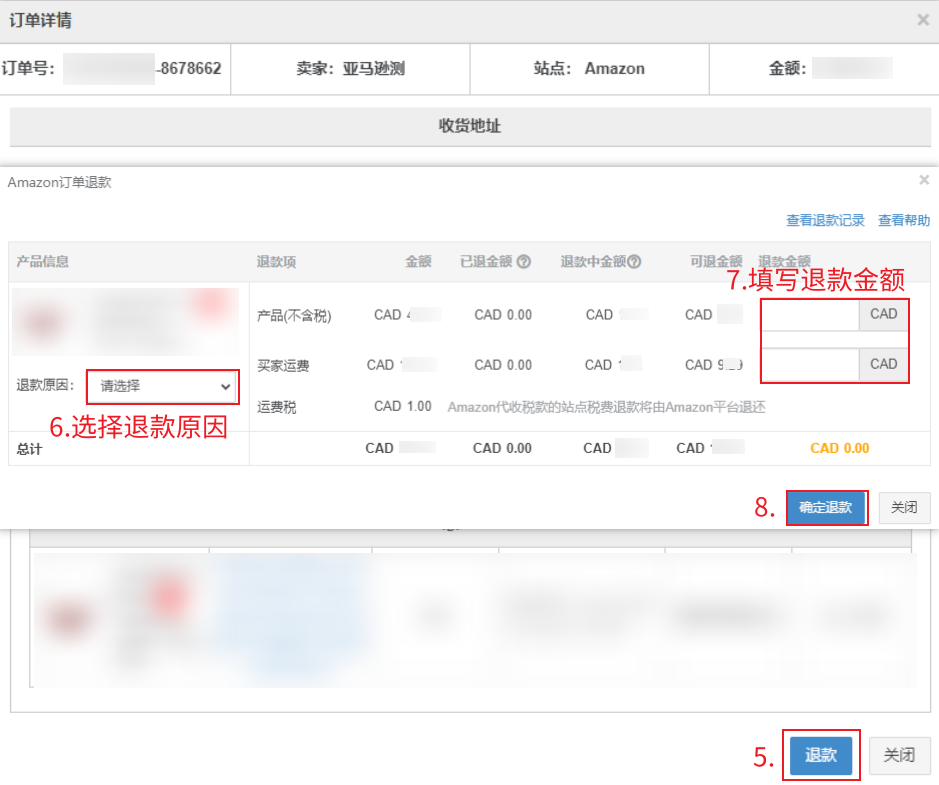The width and height of the screenshot is (939, 785).
Task: Focus the 买家运费 refund amount input
Action: tap(810, 365)
